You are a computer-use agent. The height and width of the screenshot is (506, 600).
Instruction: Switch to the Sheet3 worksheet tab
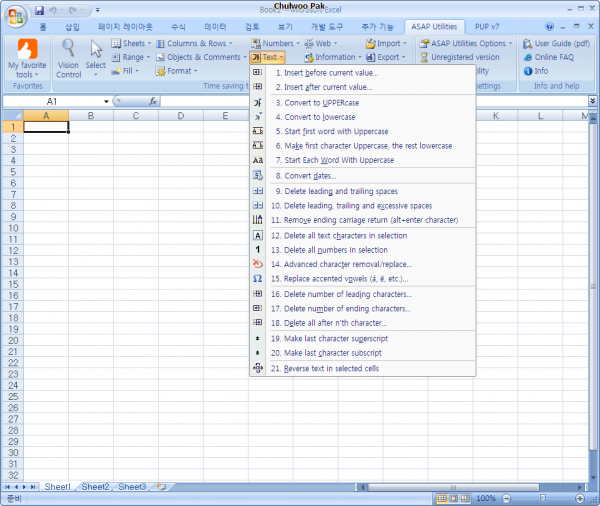132,487
